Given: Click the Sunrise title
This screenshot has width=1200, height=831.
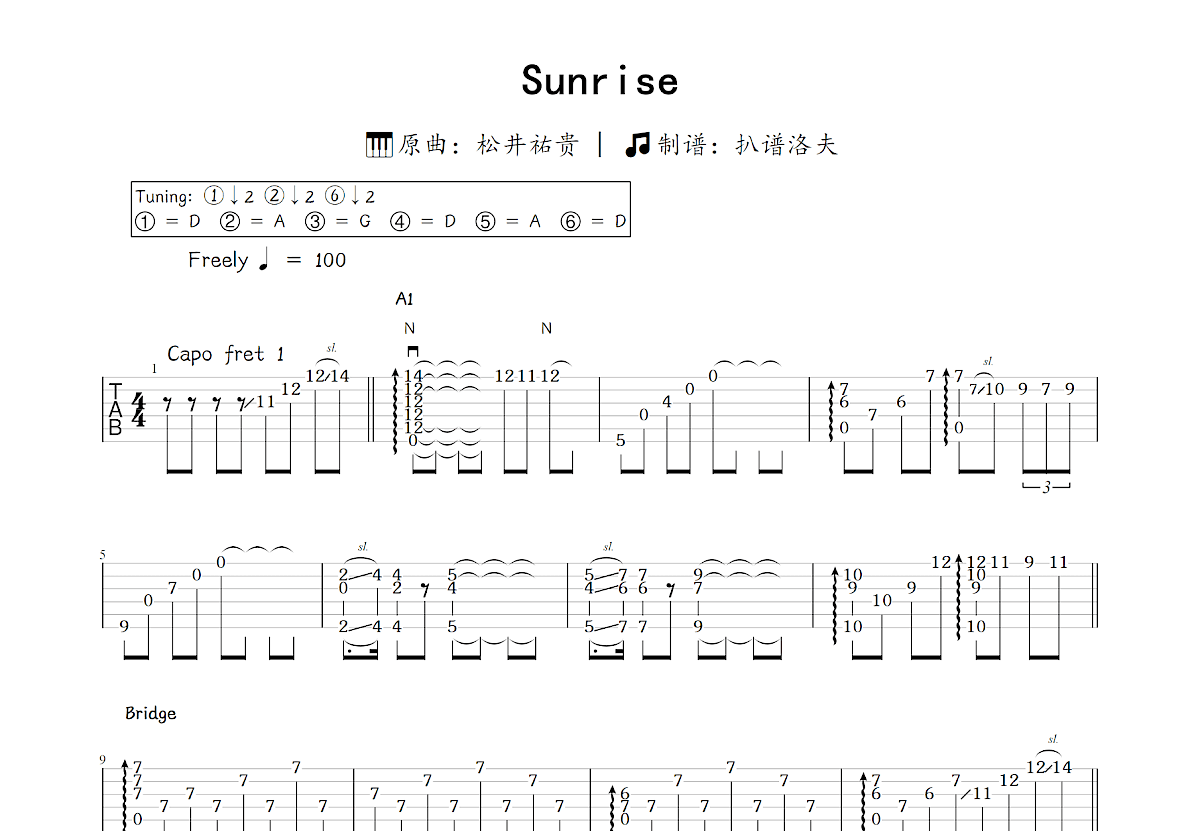Looking at the screenshot, I should pyautogui.click(x=600, y=81).
